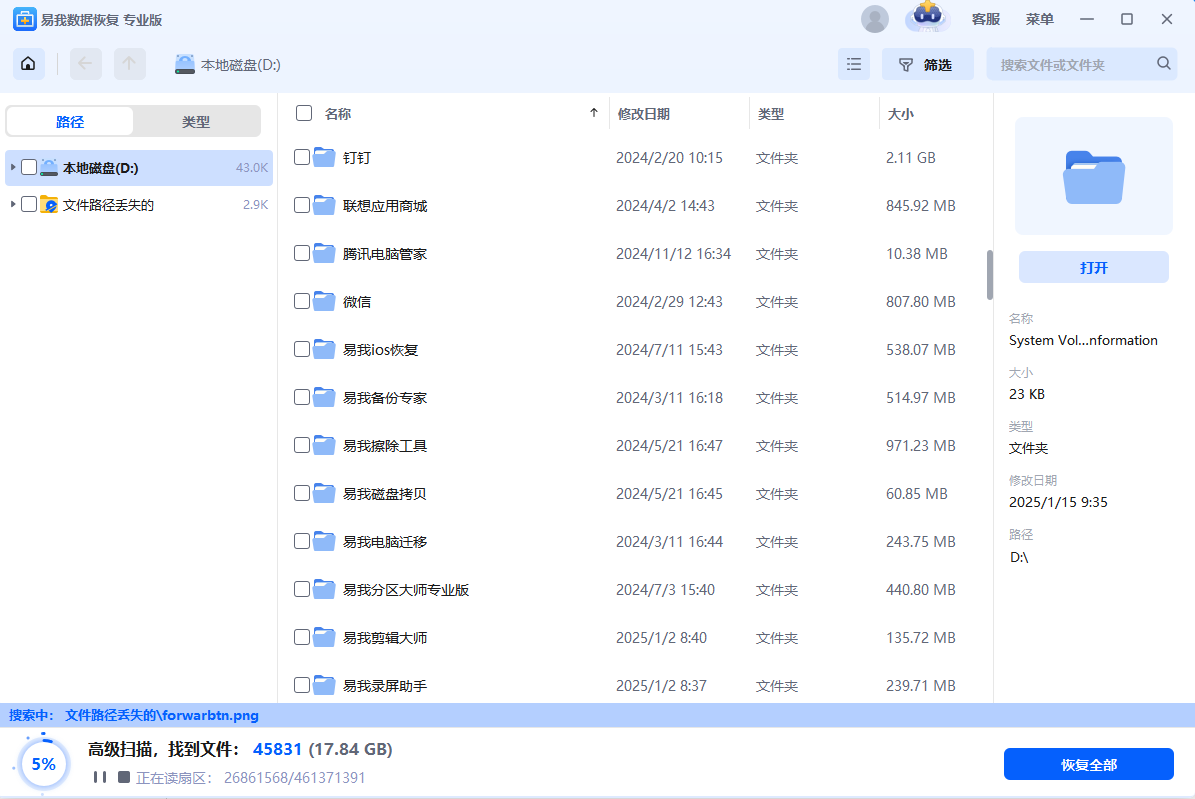
Task: Click the up-one-level arrow button
Action: (x=130, y=64)
